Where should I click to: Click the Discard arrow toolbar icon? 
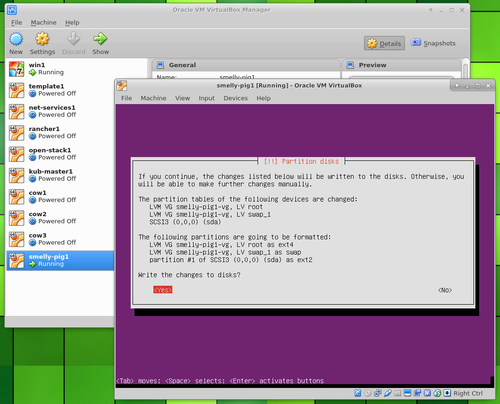73,39
